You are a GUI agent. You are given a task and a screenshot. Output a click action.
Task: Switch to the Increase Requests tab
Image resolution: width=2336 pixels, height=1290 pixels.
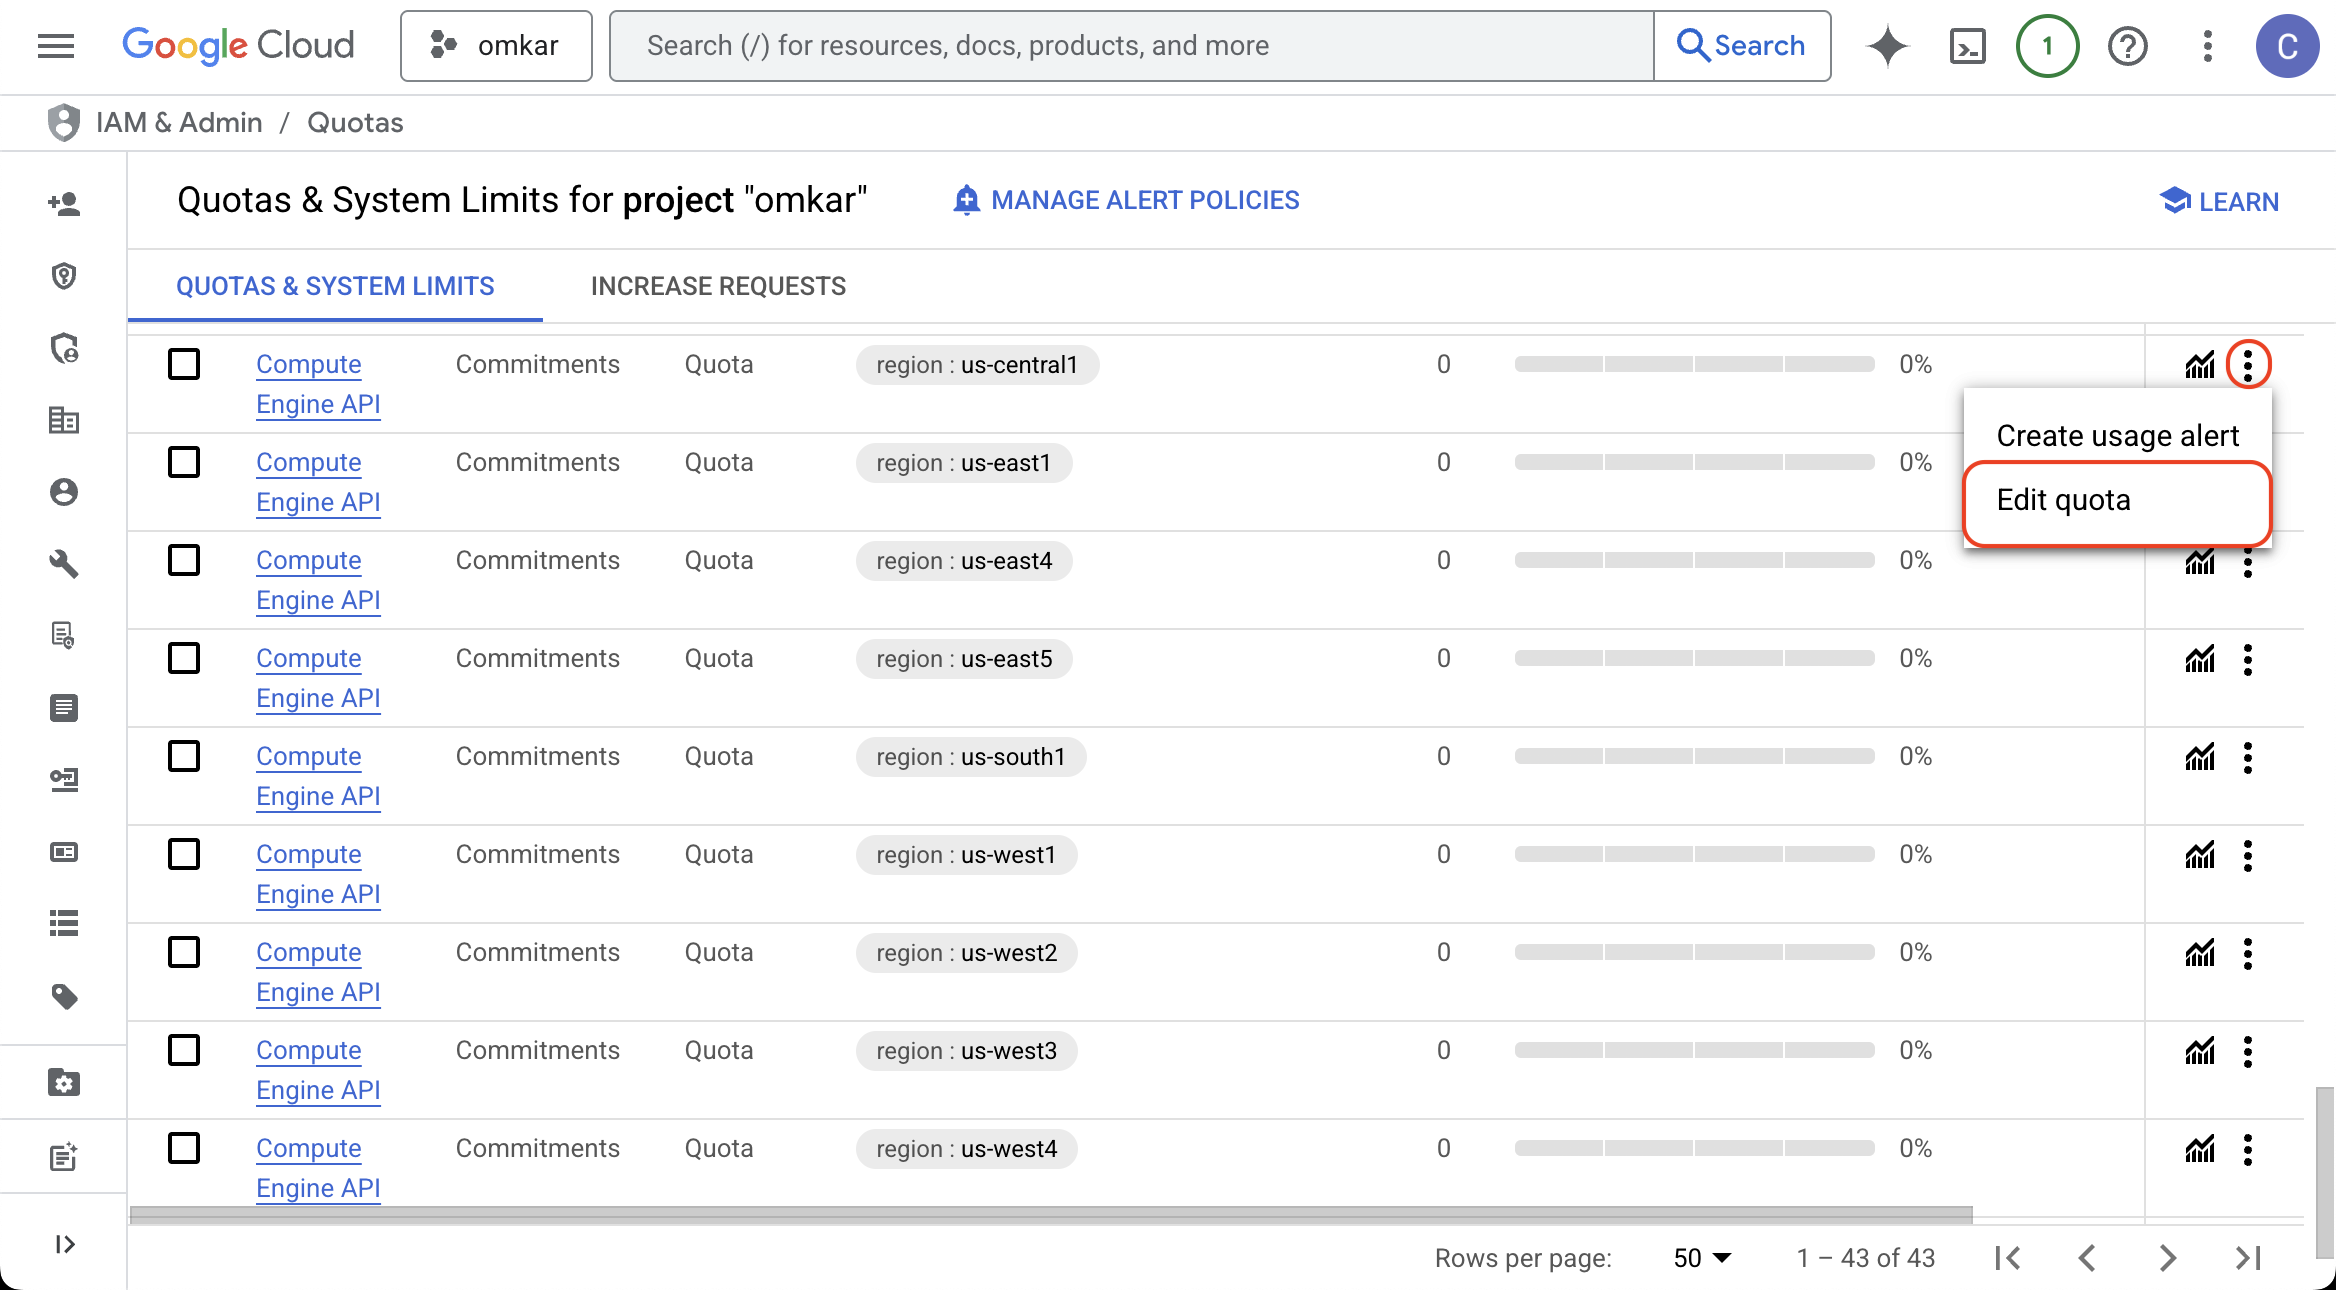(718, 286)
